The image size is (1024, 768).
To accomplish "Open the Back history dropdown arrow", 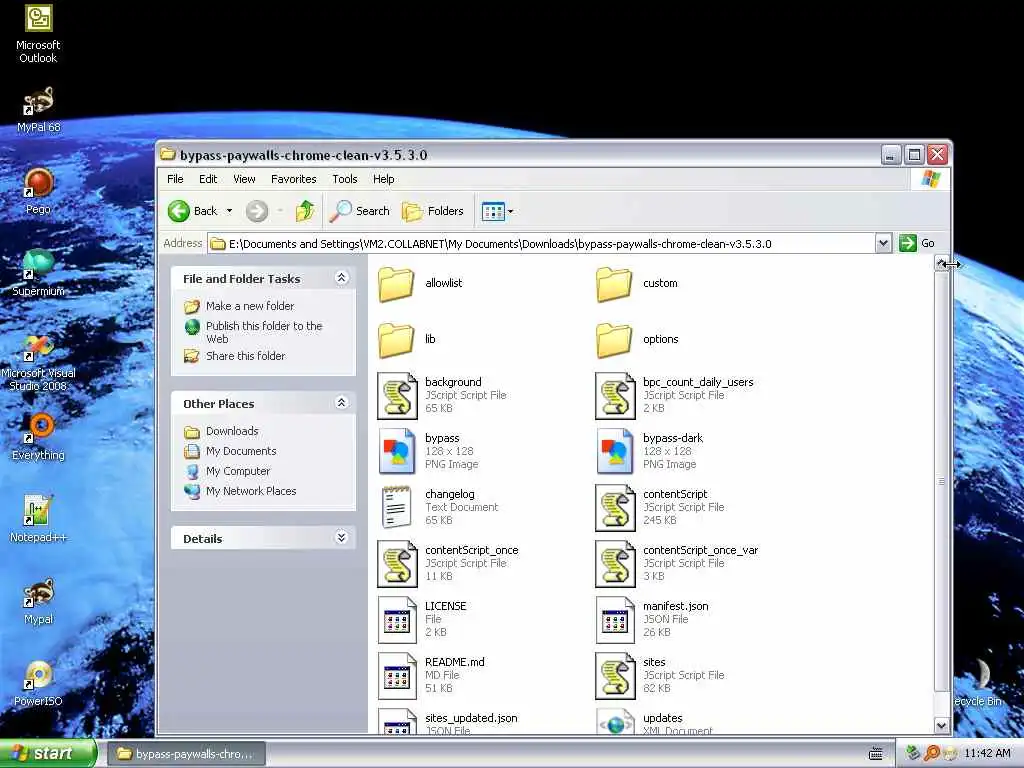I will coord(229,211).
